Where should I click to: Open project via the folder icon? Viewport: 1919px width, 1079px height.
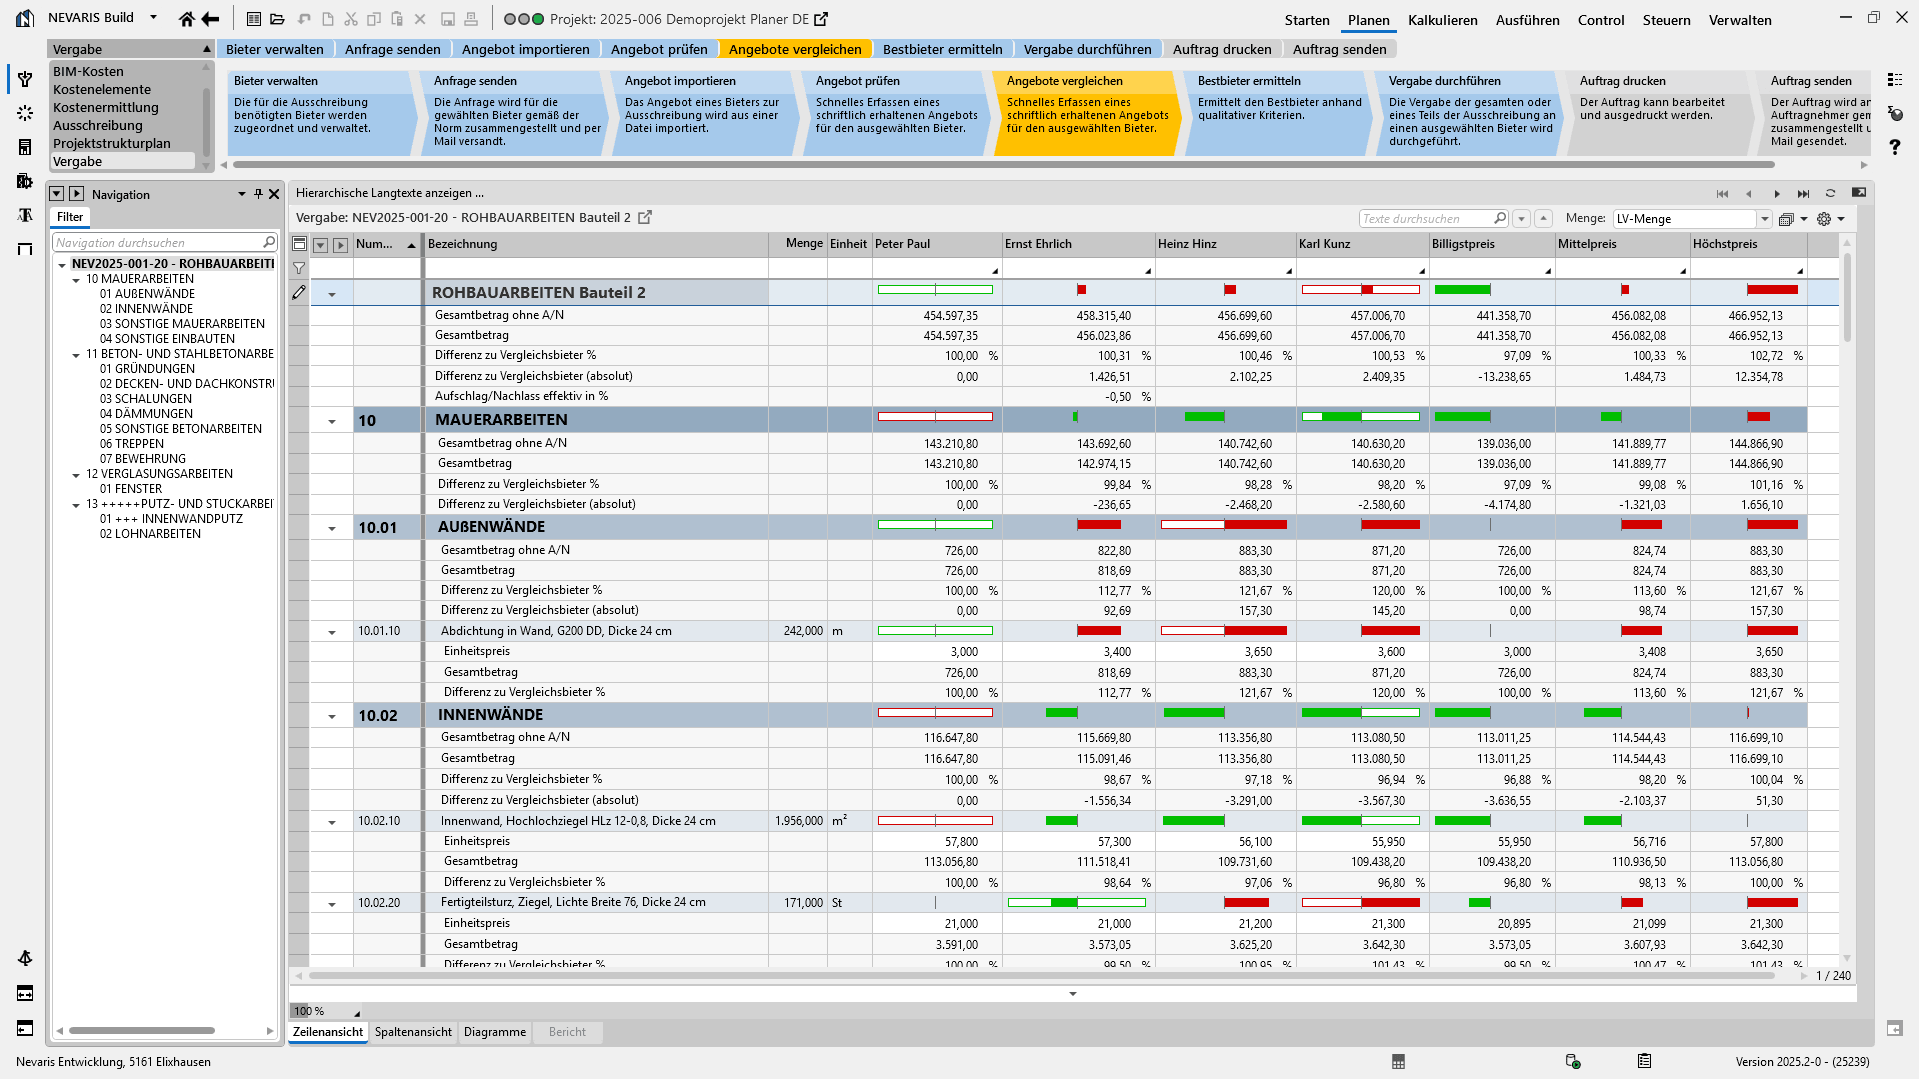pos(277,19)
